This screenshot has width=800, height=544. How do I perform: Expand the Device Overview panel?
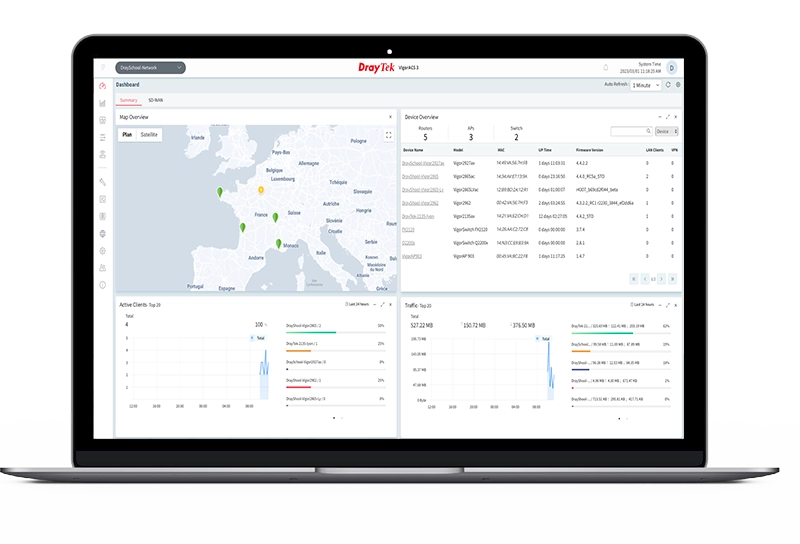[667, 117]
